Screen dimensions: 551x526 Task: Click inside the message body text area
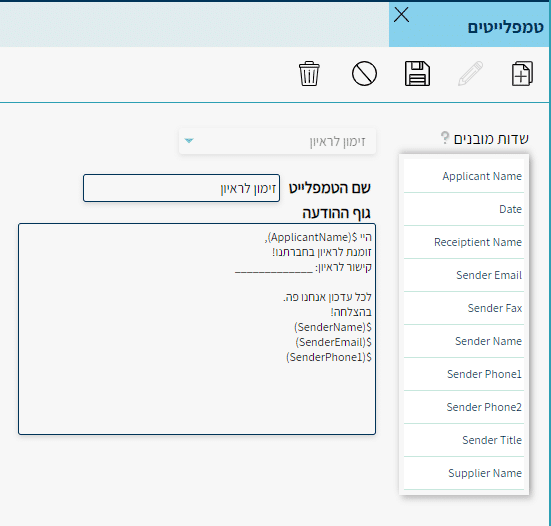[197, 329]
